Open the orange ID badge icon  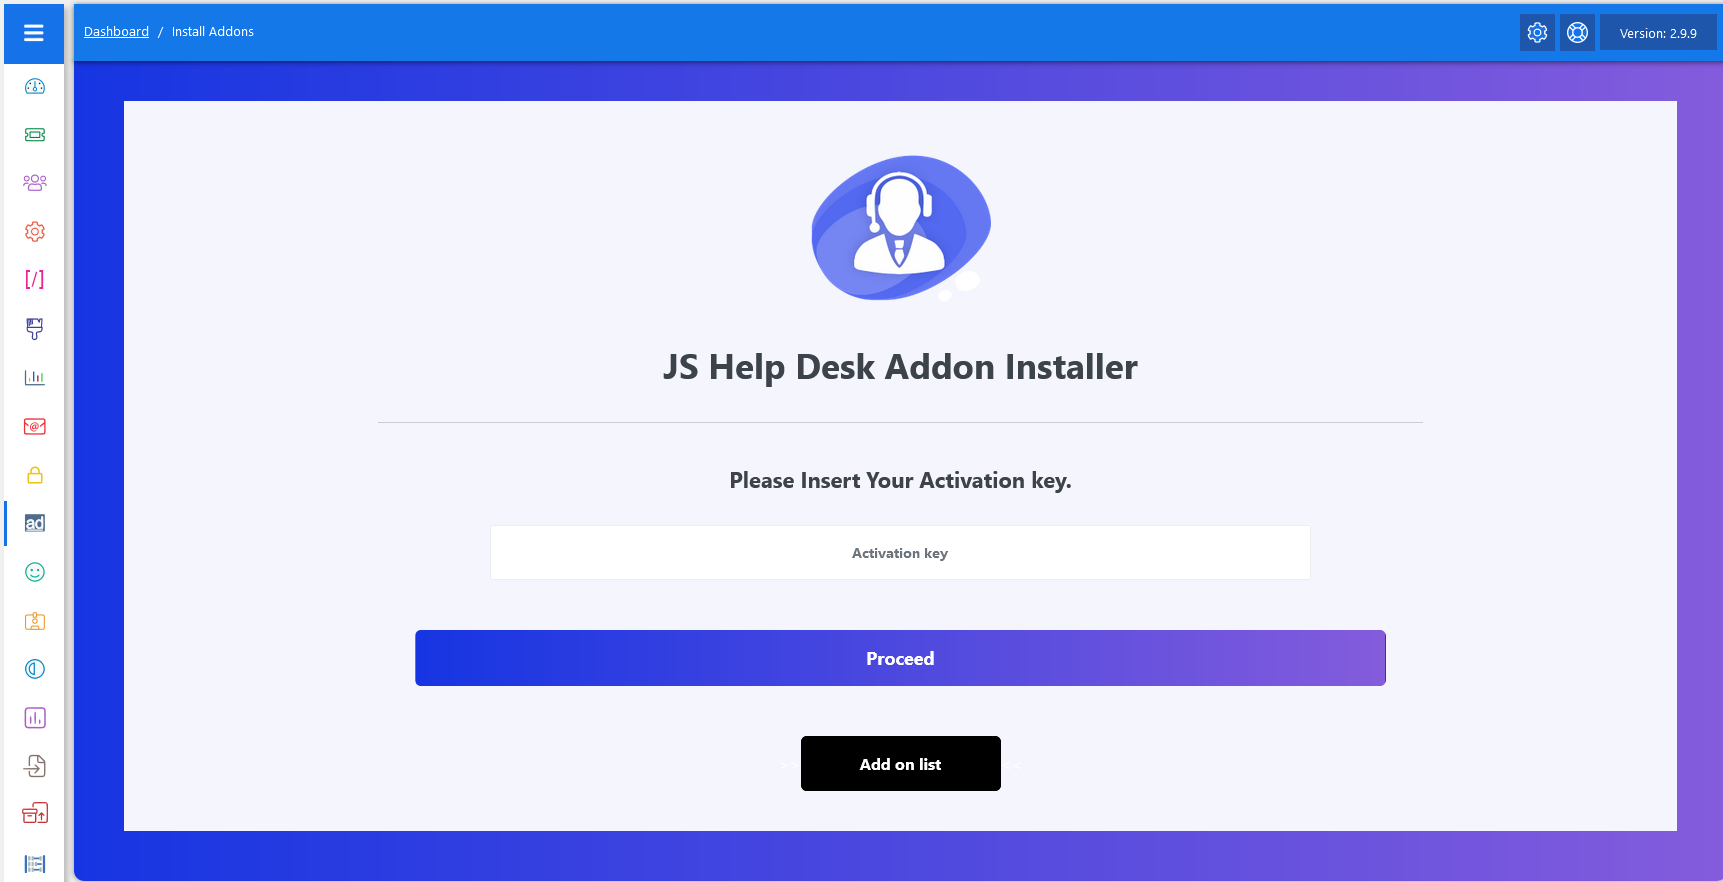(x=35, y=621)
